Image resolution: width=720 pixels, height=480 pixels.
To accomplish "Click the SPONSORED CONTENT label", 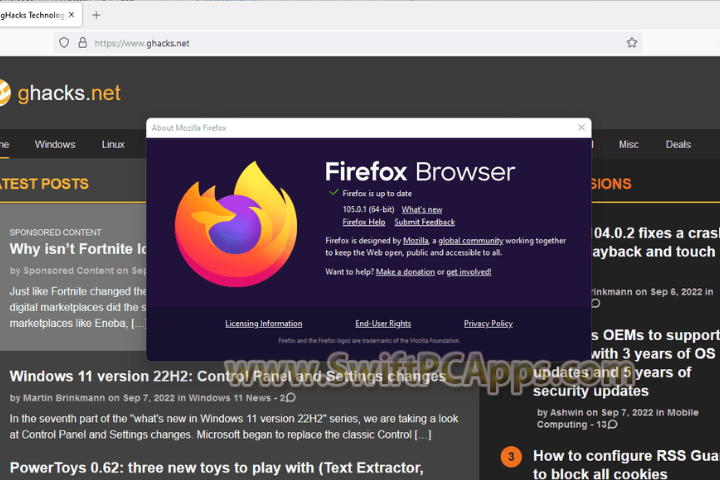I will click(56, 232).
